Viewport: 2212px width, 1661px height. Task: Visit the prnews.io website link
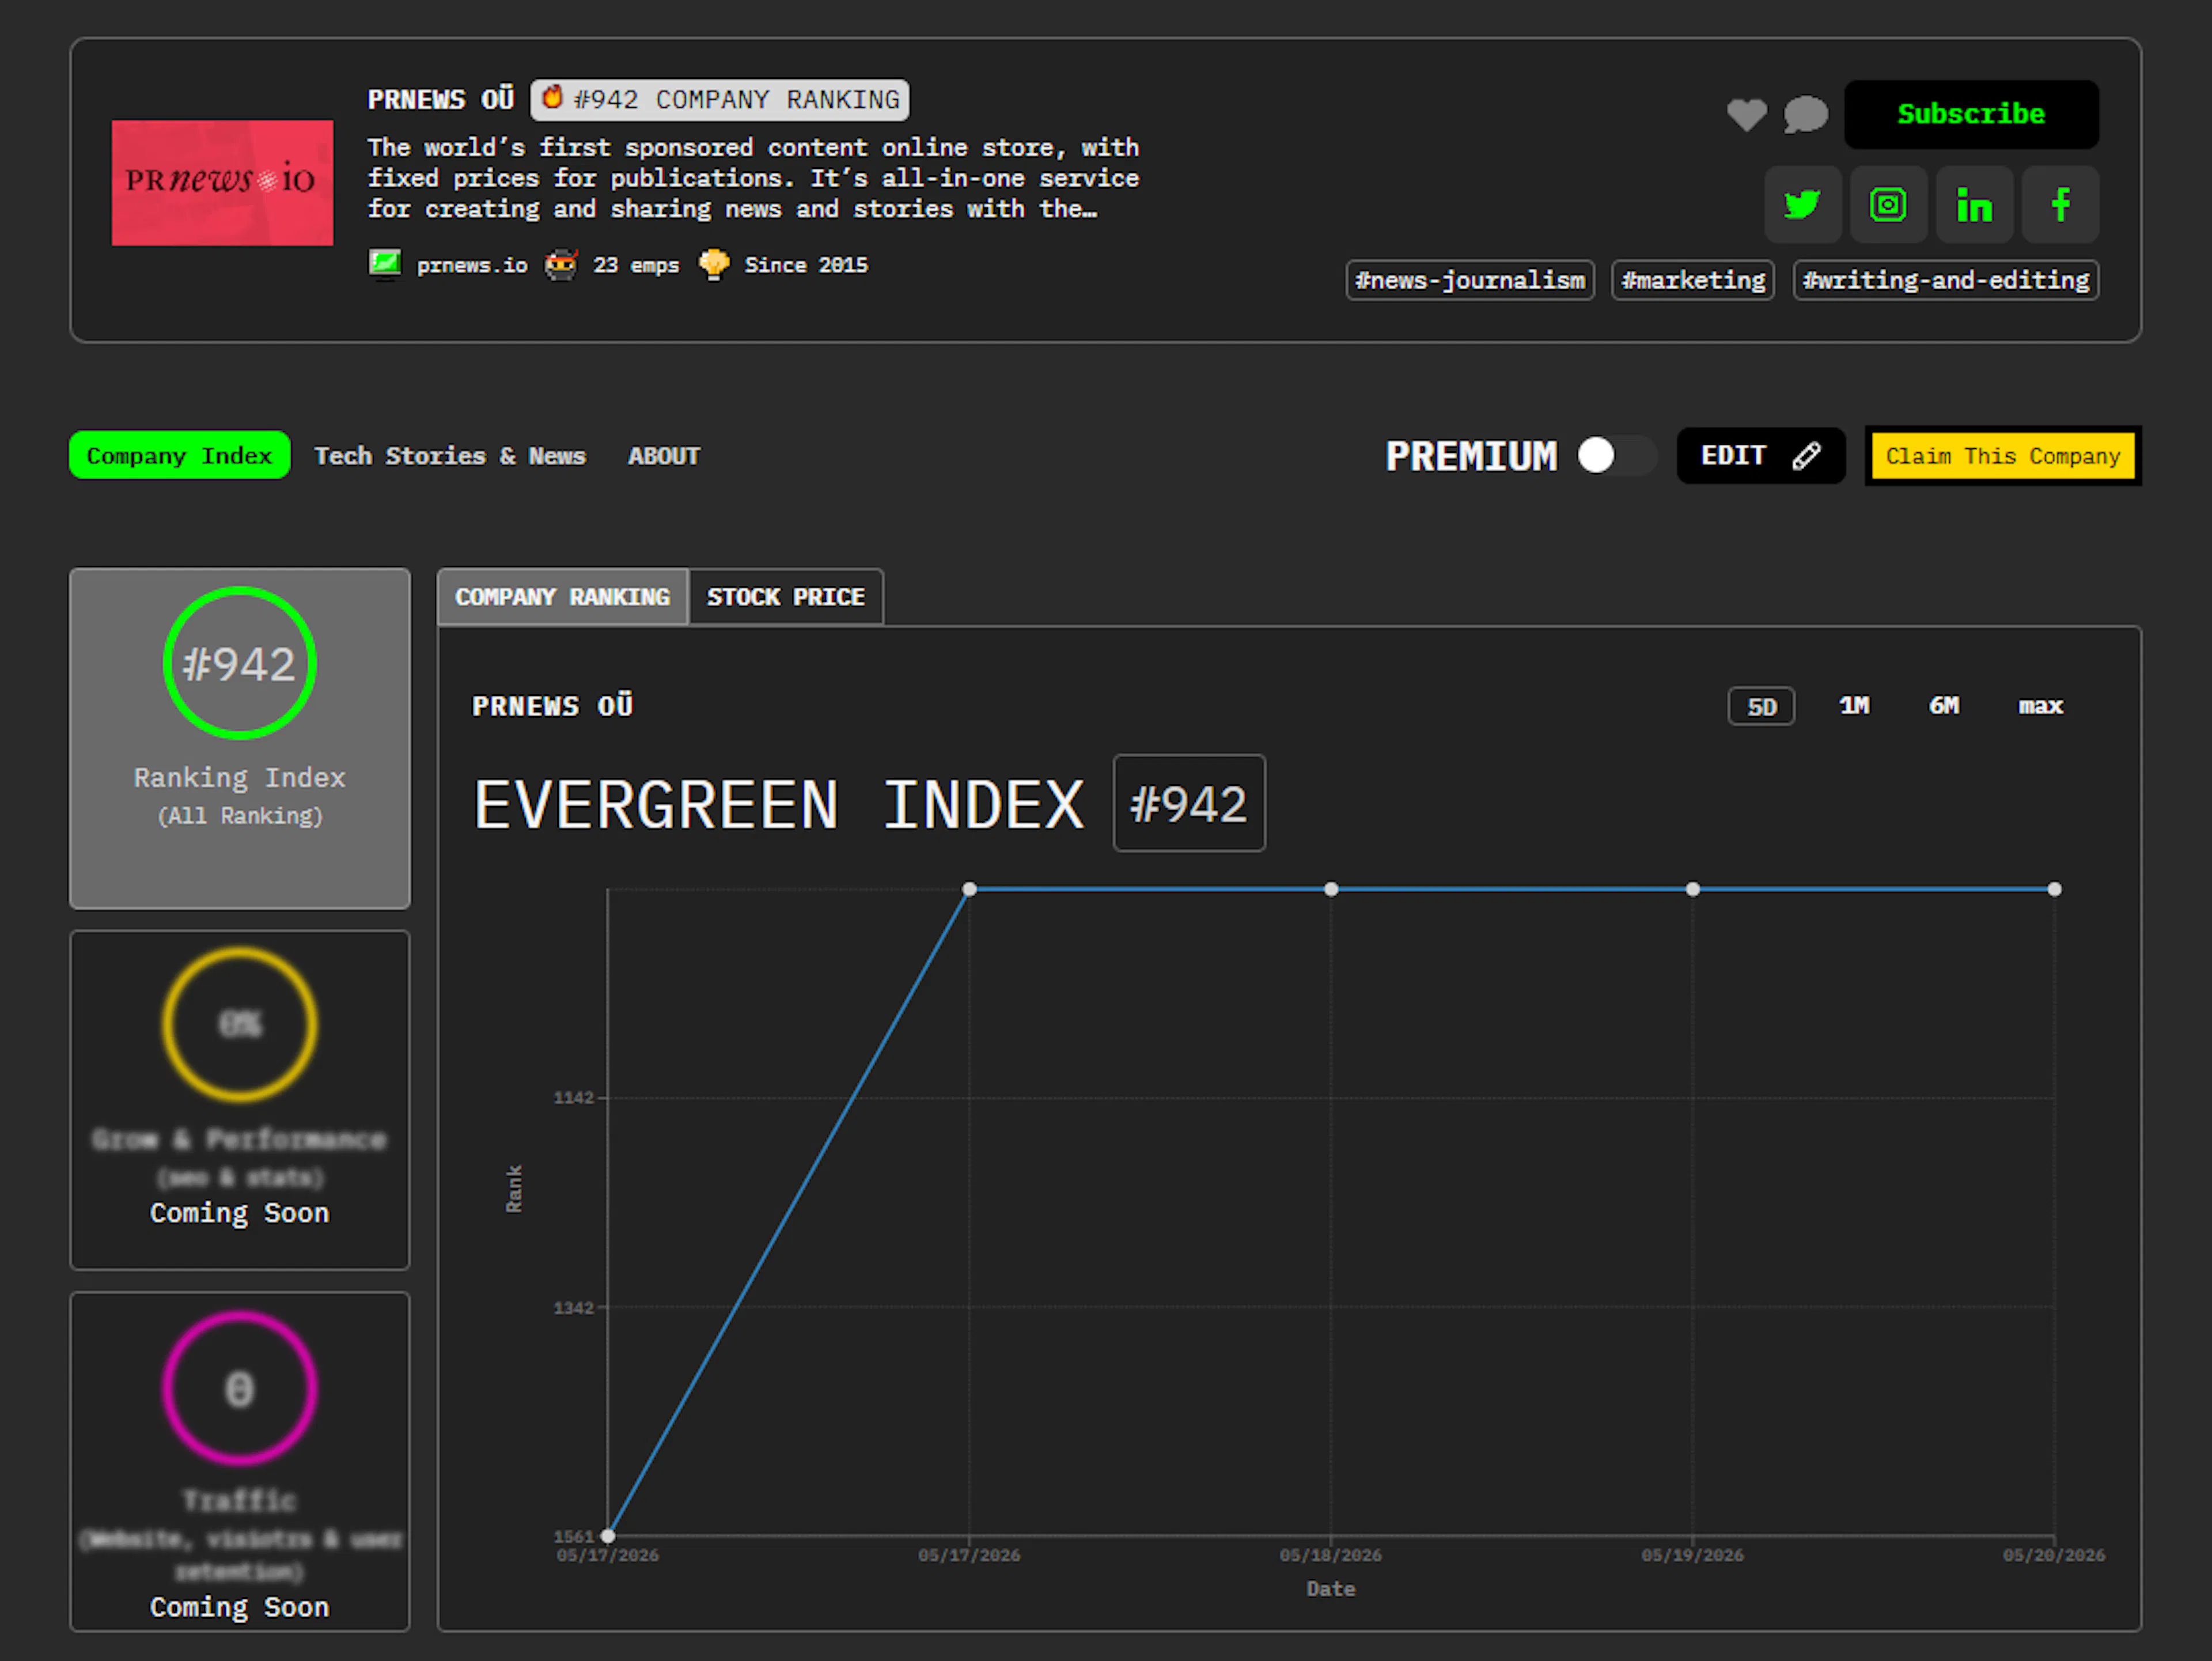pos(472,265)
